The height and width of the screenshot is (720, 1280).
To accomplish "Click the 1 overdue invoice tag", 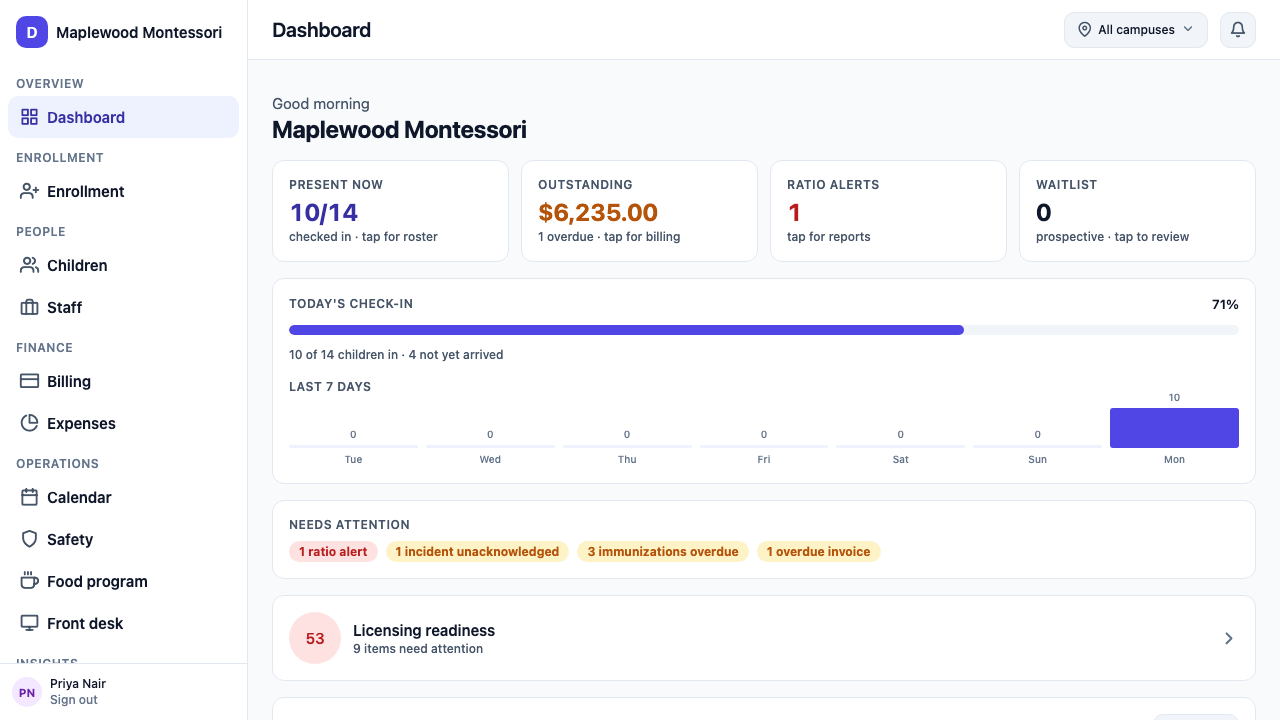I will 819,552.
